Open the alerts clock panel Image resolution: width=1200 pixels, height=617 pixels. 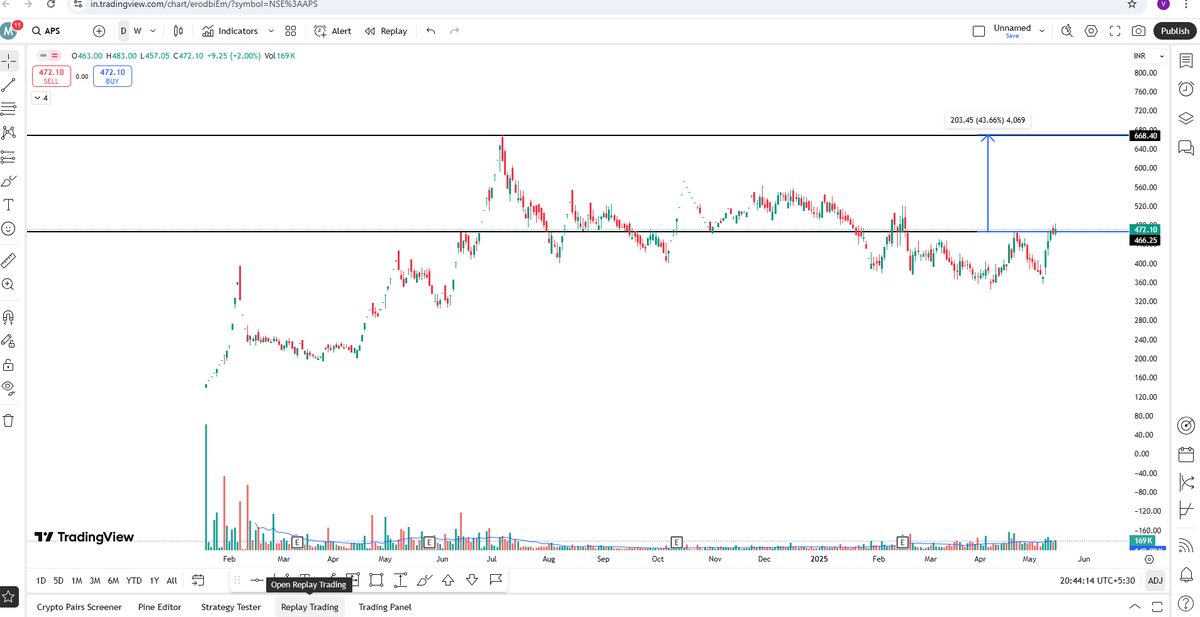point(1186,90)
